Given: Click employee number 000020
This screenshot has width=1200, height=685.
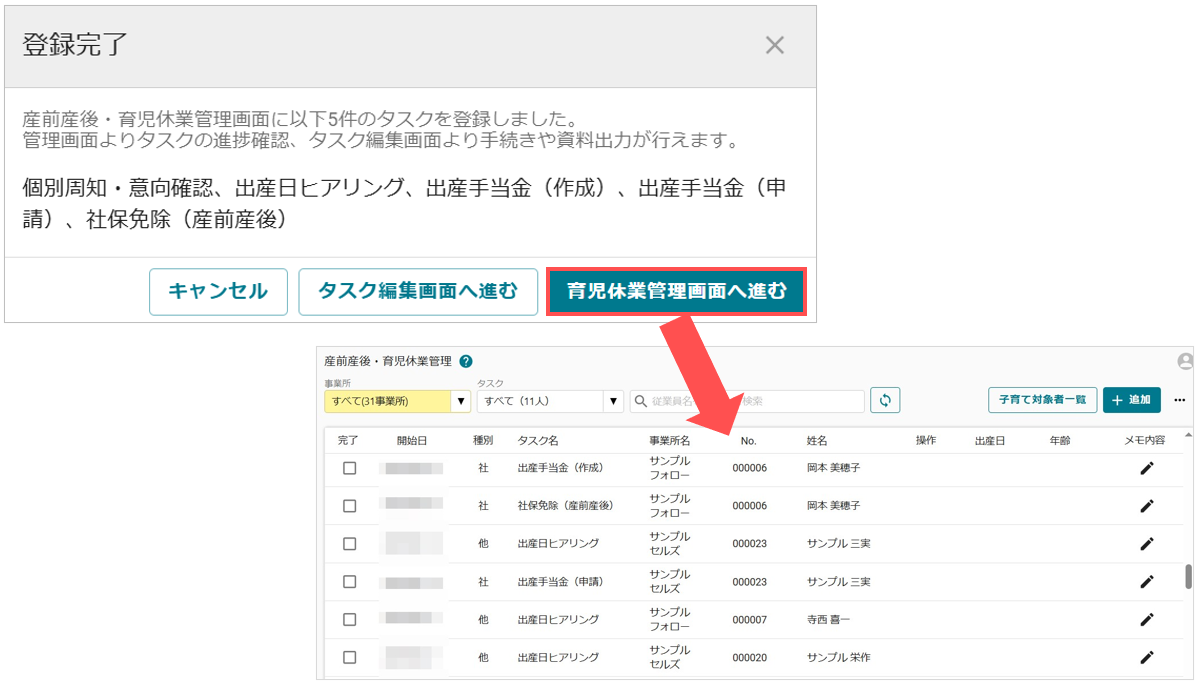Looking at the screenshot, I should pyautogui.click(x=749, y=658).
